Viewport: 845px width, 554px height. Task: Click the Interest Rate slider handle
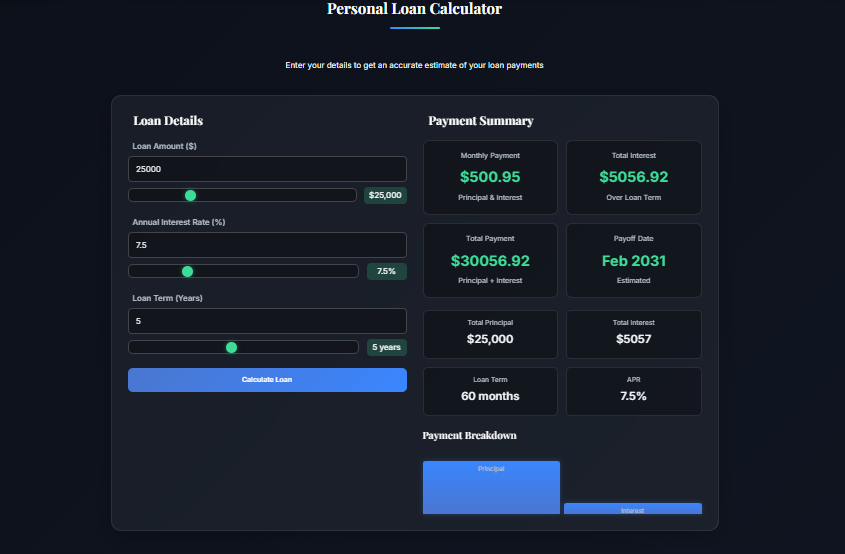coord(188,272)
